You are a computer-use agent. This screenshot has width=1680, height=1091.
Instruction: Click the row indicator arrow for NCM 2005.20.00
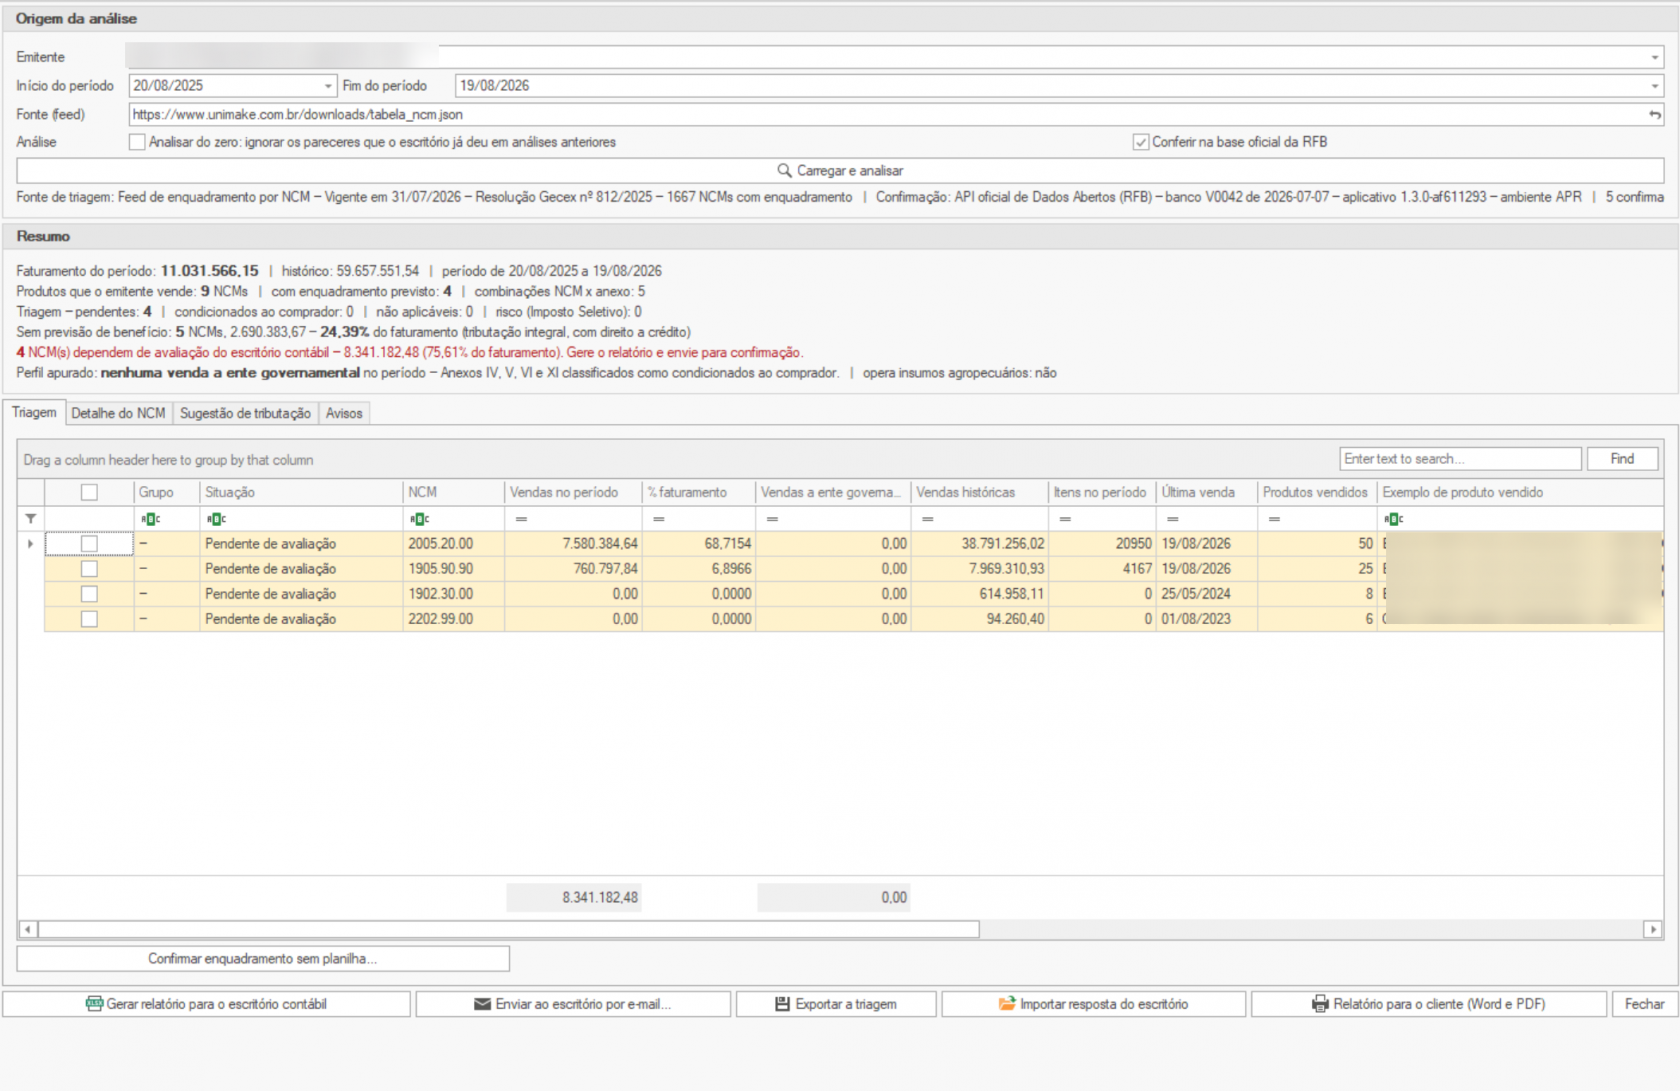31,544
